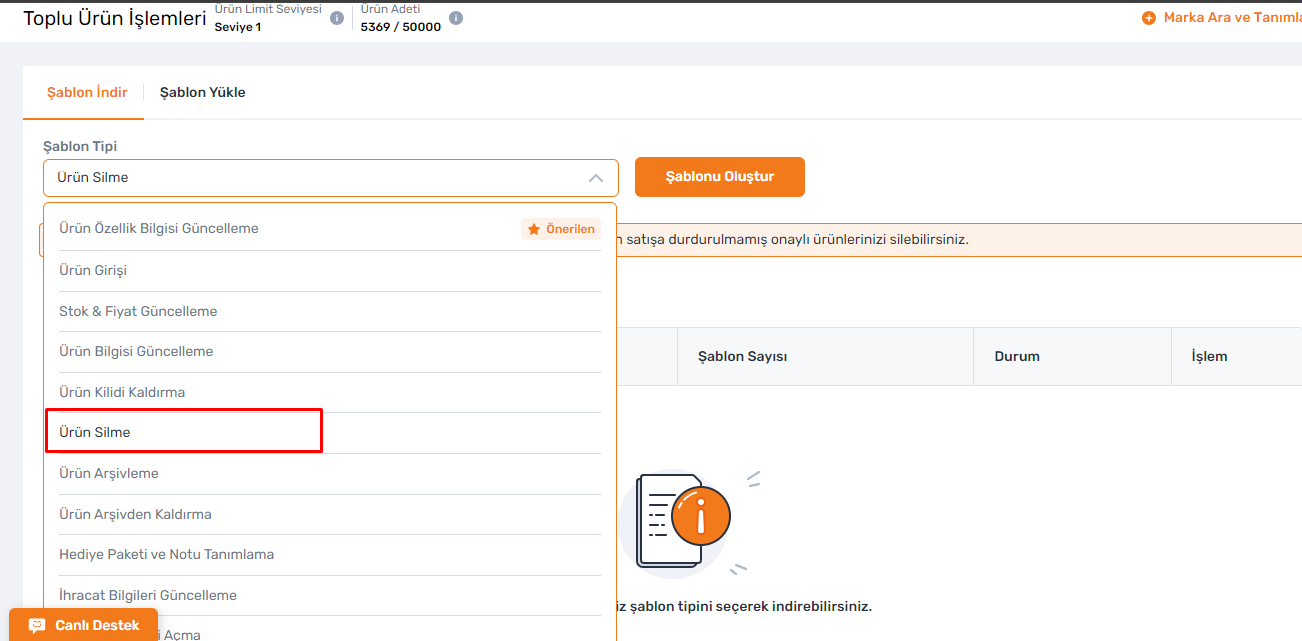Switch to the Şablon İndir tab
The width and height of the screenshot is (1302, 641).
(87, 92)
